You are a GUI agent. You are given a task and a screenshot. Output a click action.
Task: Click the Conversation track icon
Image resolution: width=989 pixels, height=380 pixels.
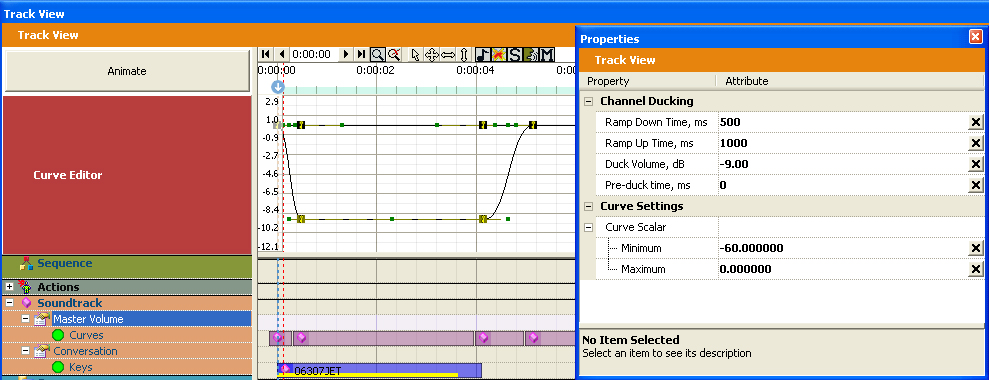[x=42, y=351]
